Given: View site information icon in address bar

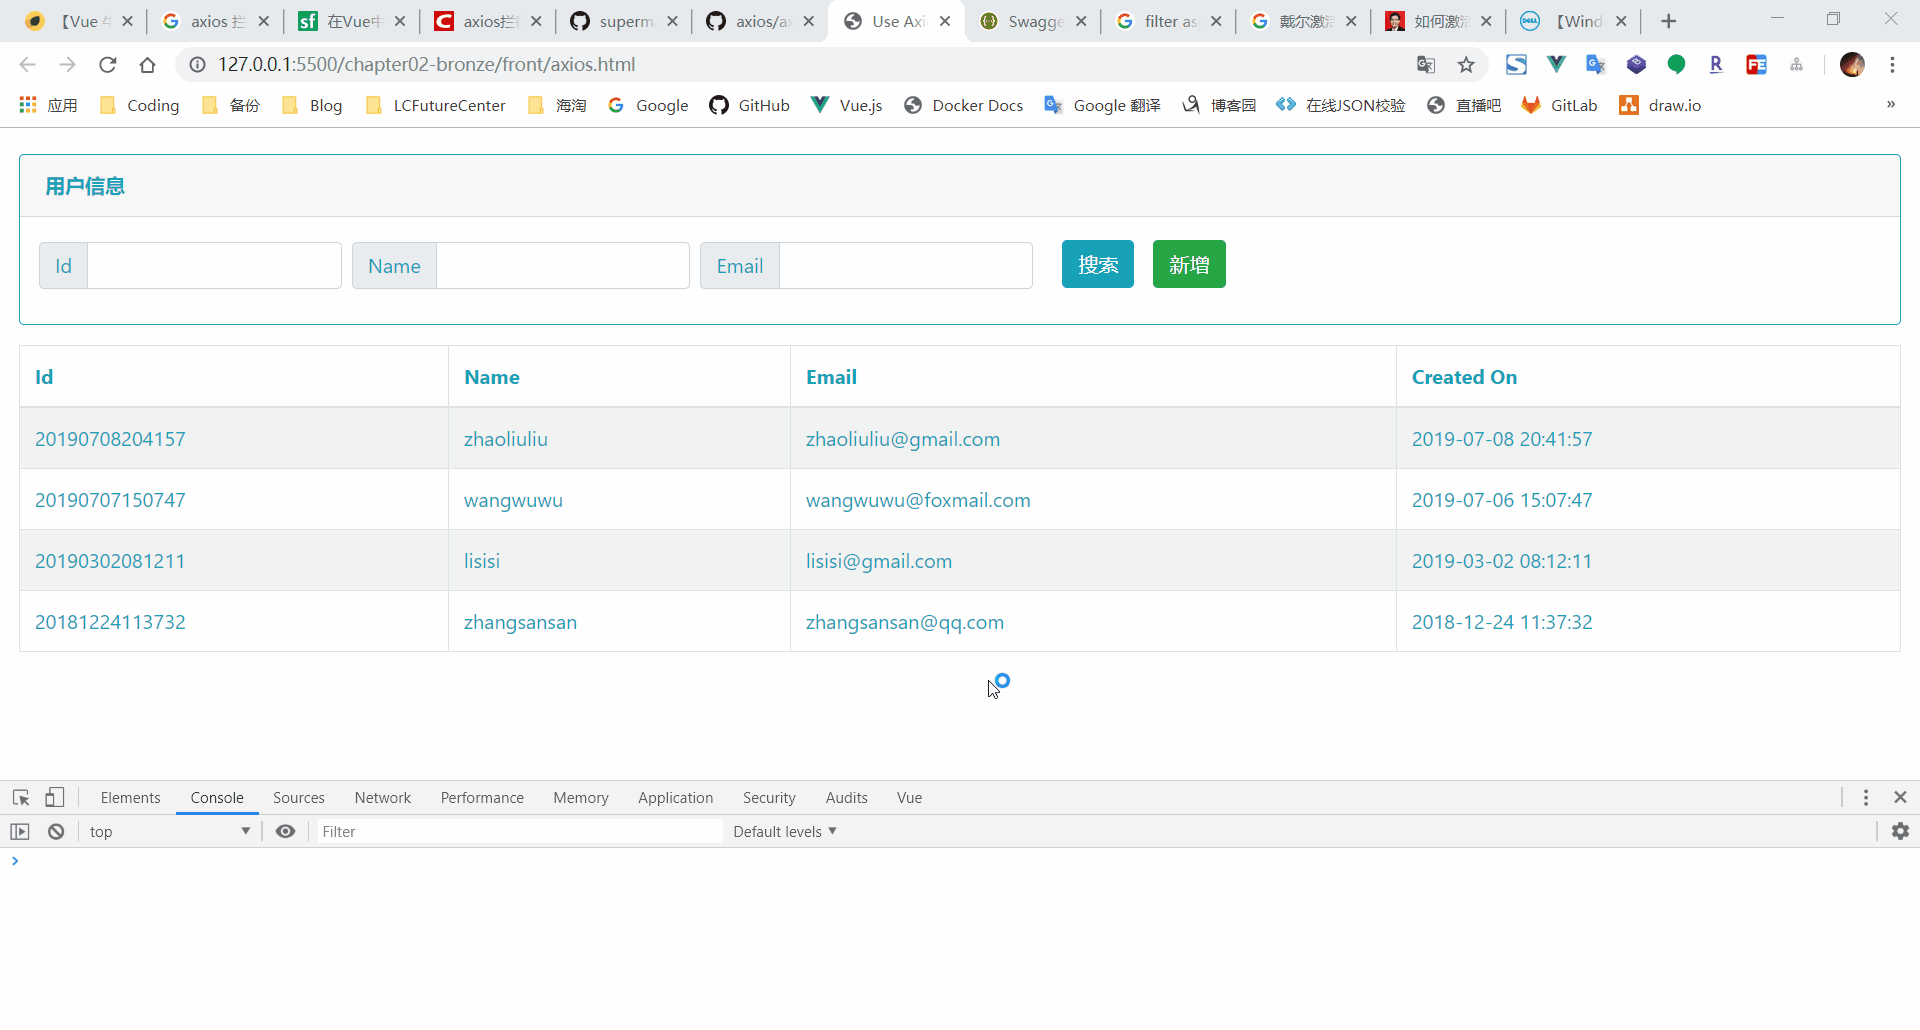Looking at the screenshot, I should (x=198, y=65).
